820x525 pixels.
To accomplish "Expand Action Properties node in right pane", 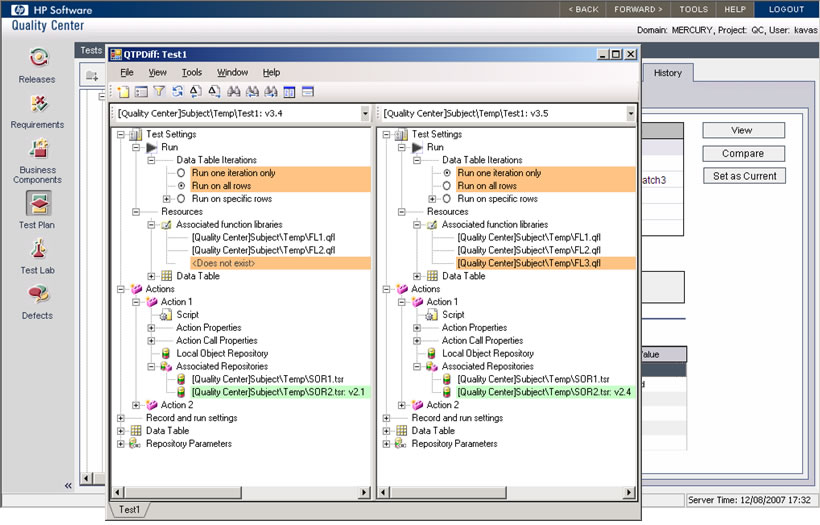I will [417, 328].
